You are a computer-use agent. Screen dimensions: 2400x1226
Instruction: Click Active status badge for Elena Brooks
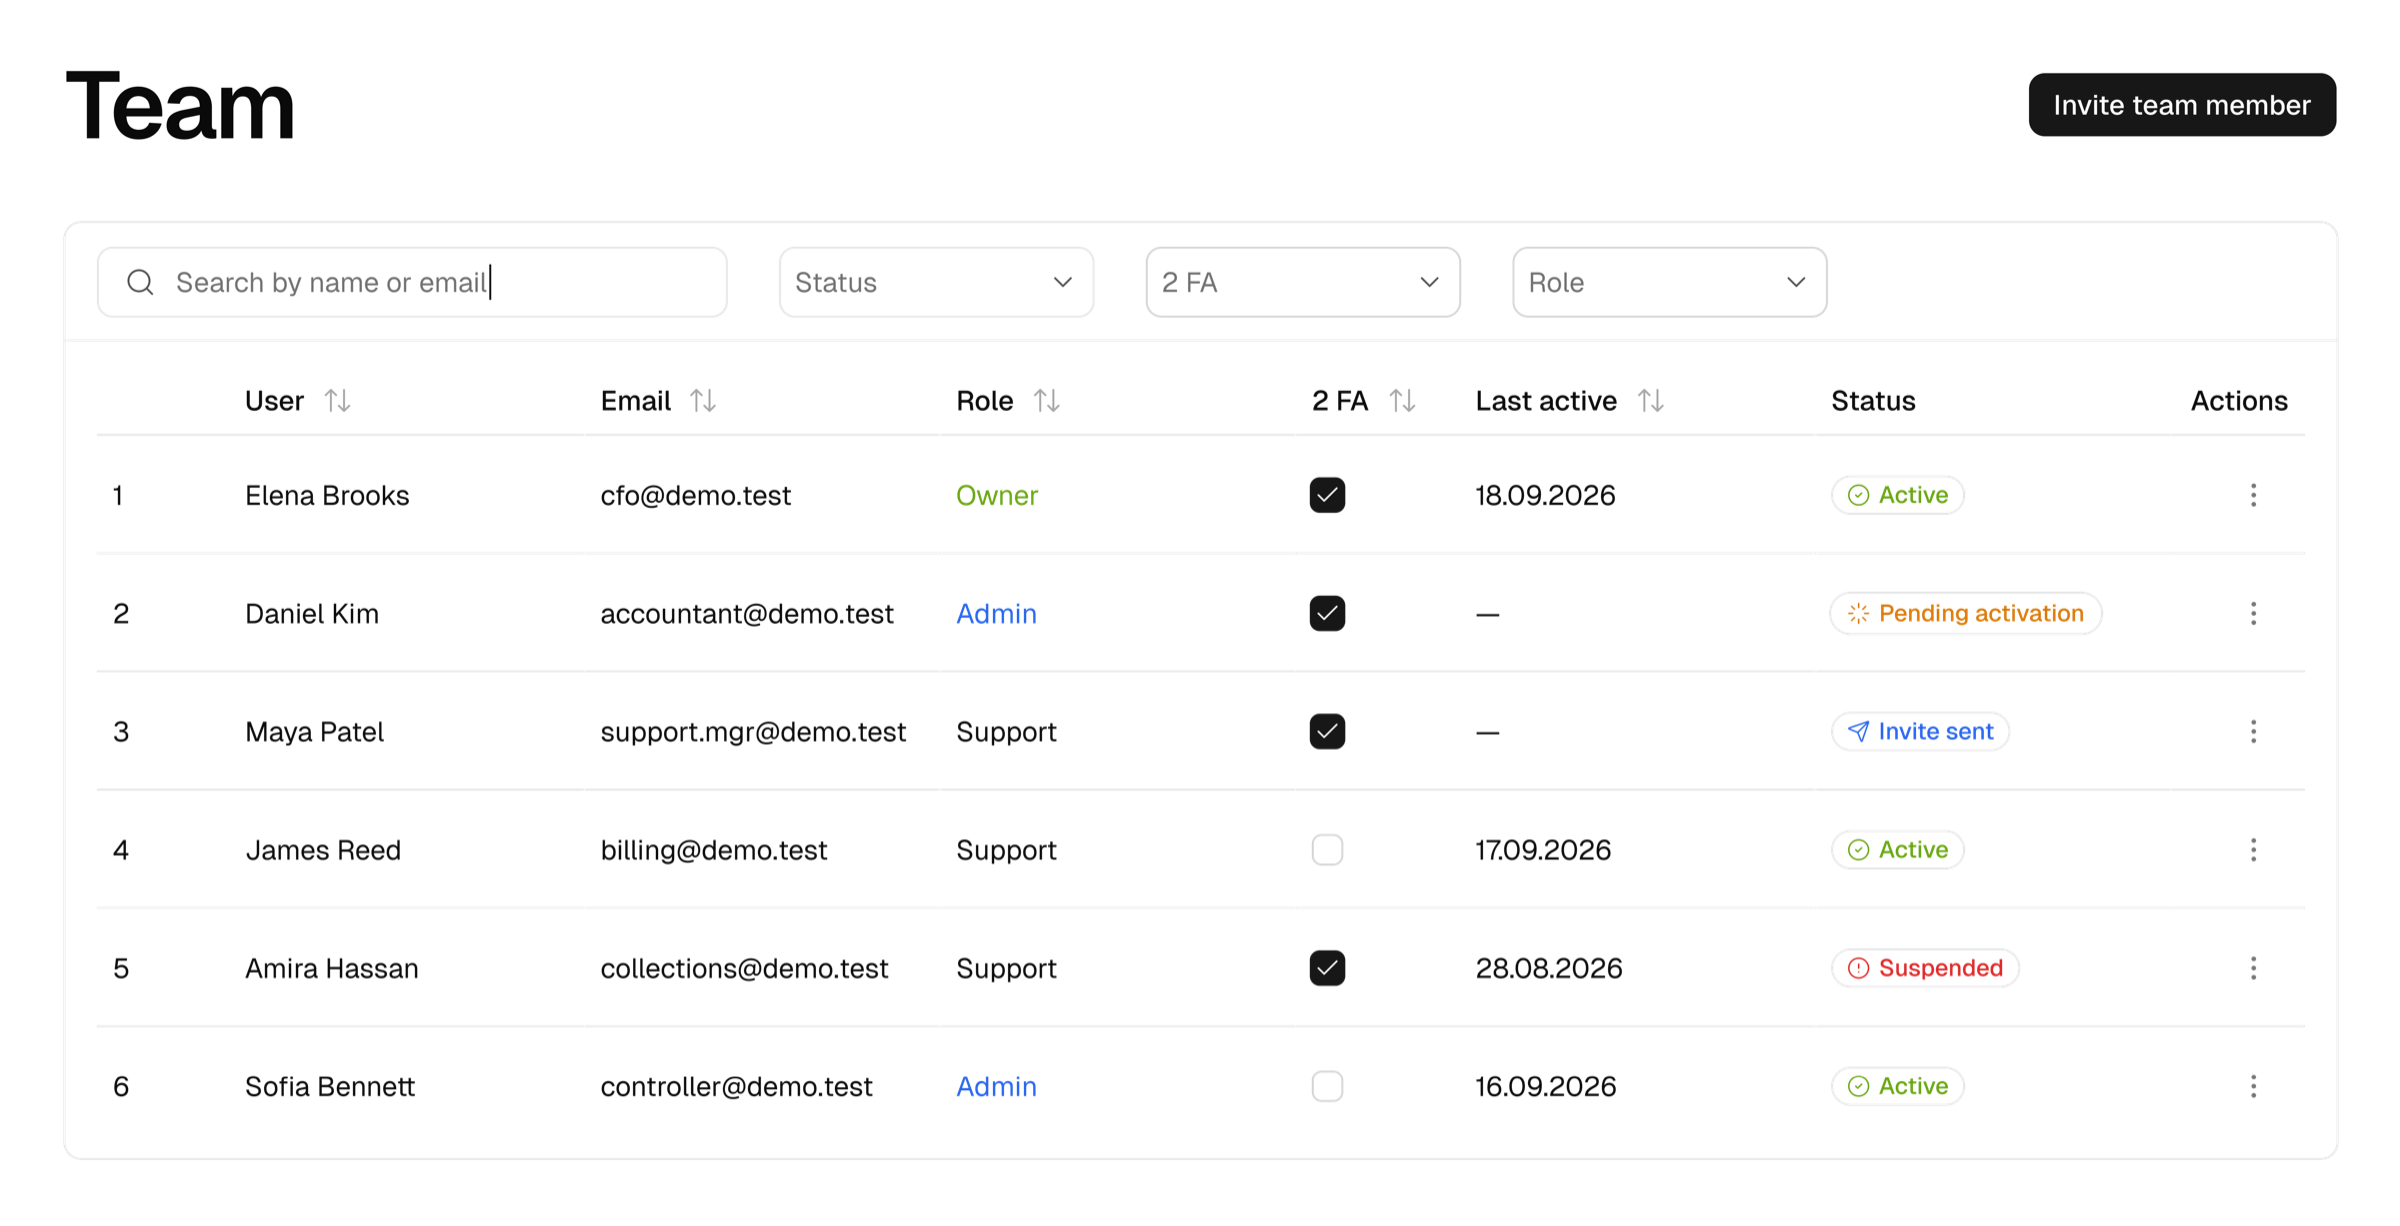coord(1897,495)
